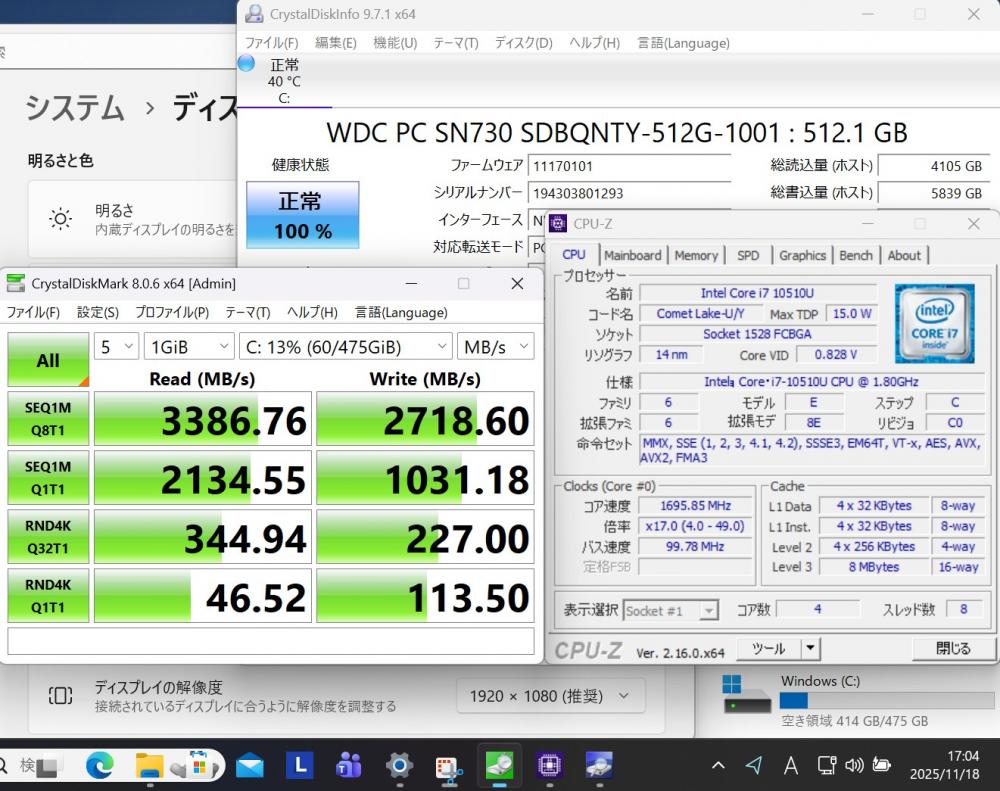The width and height of the screenshot is (1000, 791).
Task: Switch to the Mainboard tab in CPU-Z
Action: tap(632, 255)
